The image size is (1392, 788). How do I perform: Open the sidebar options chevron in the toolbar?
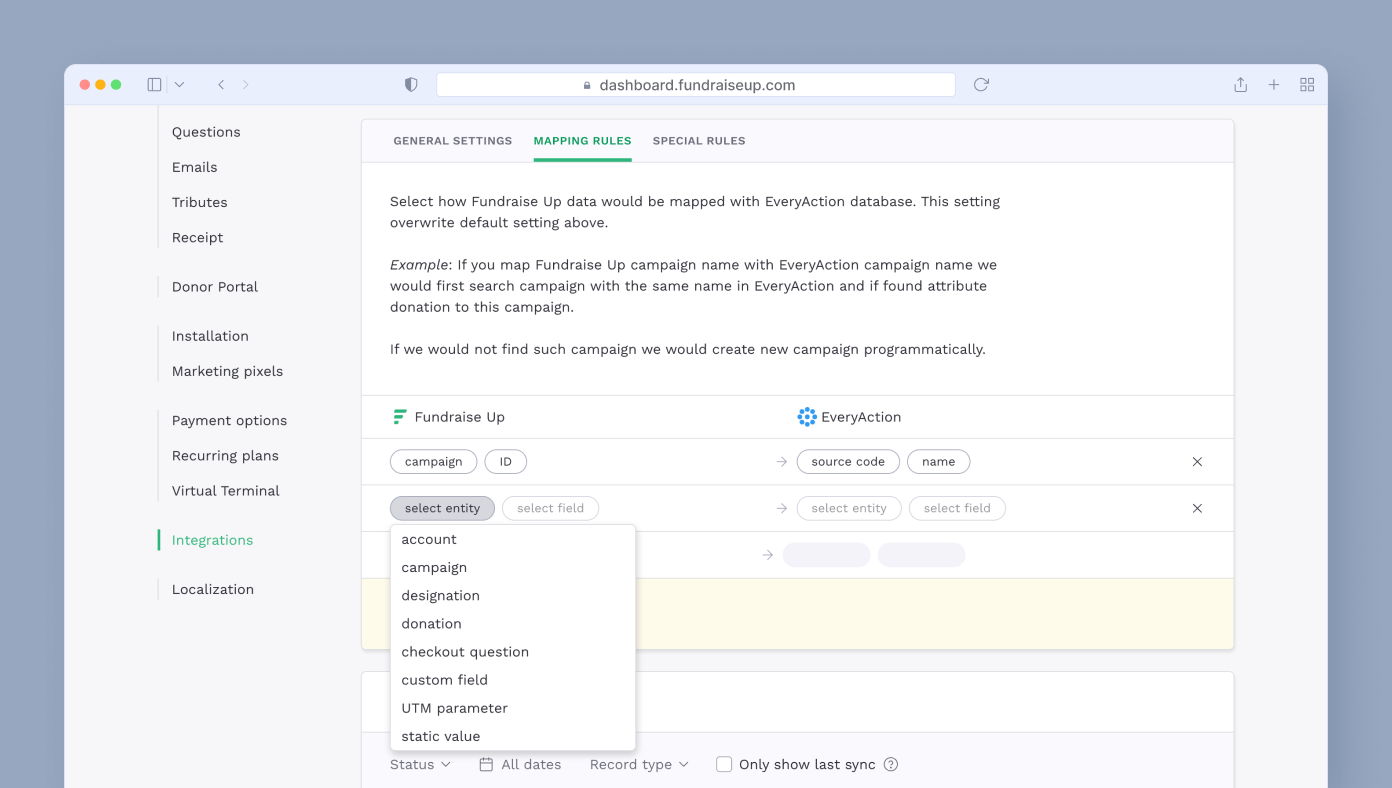pyautogui.click(x=179, y=85)
